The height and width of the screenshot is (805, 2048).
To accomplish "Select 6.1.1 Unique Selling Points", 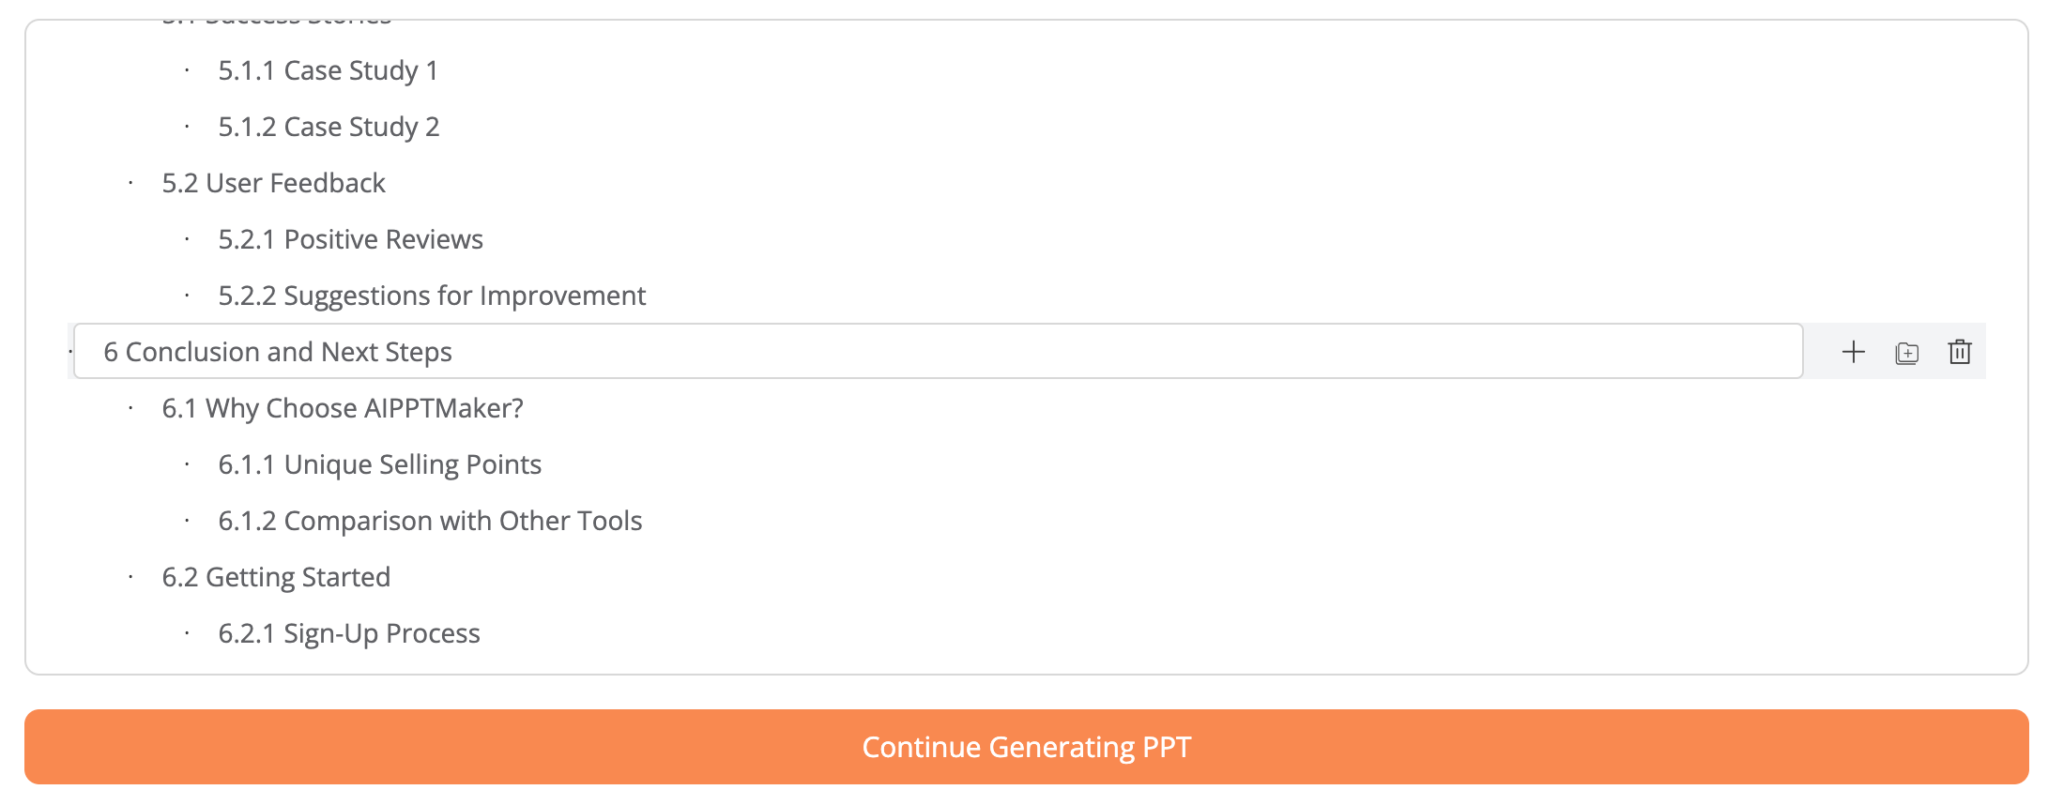I will tap(380, 464).
